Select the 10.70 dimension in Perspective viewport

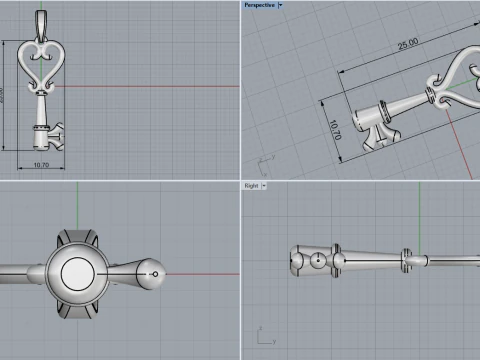coord(335,130)
